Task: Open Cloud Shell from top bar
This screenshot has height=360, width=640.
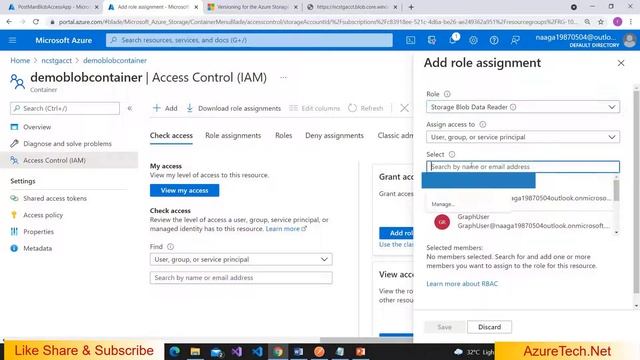Action: coord(411,40)
